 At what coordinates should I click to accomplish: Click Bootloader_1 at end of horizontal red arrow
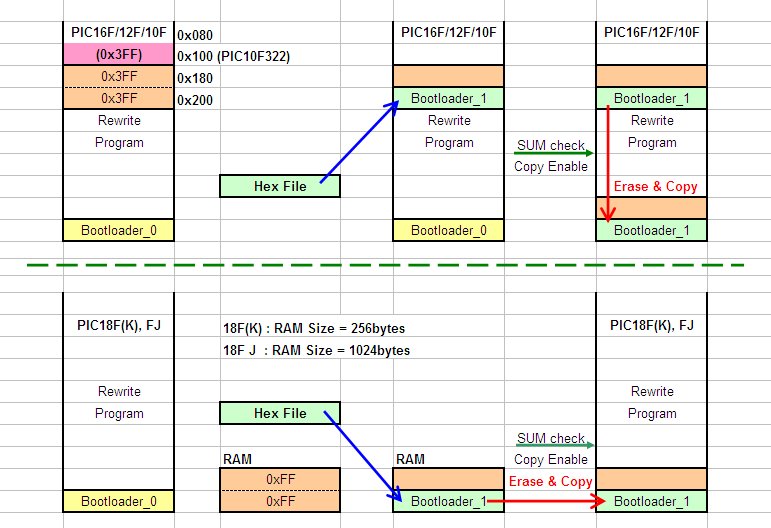[652, 501]
